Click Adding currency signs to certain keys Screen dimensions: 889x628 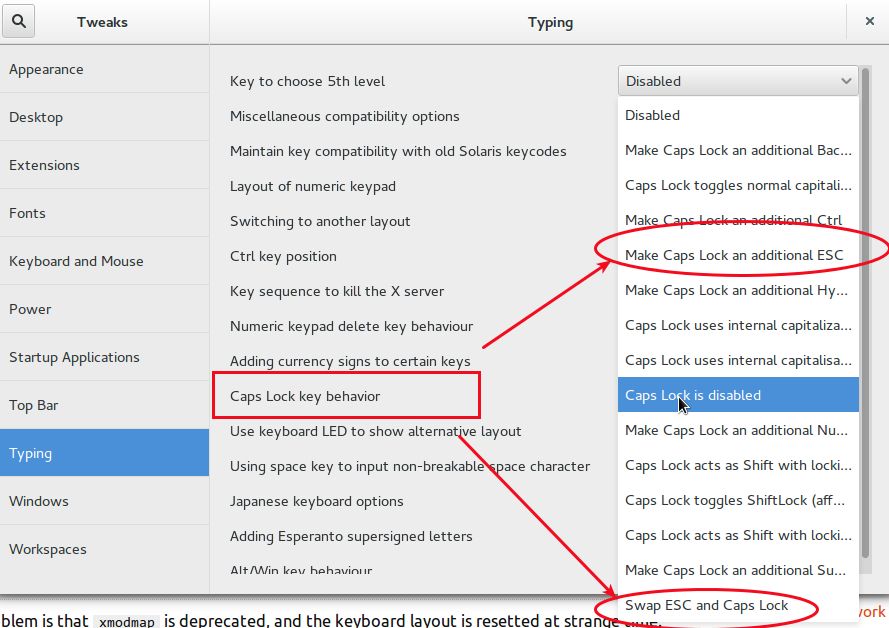[350, 361]
